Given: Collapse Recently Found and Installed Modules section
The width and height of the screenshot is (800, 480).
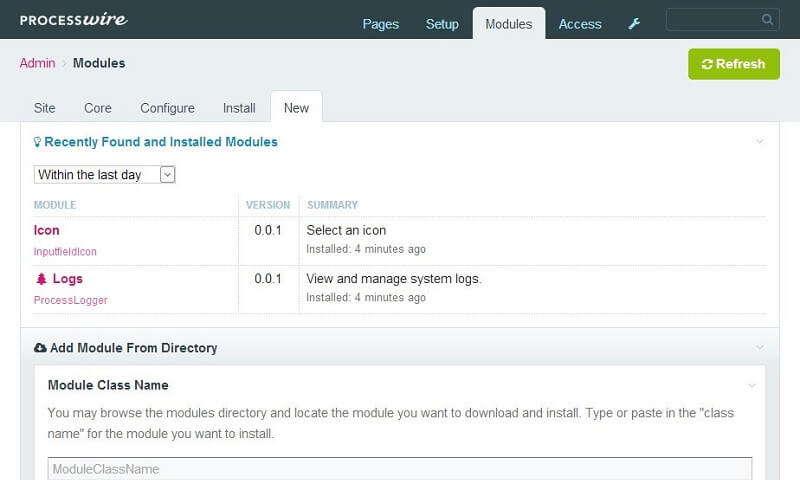Looking at the screenshot, I should tap(760, 141).
